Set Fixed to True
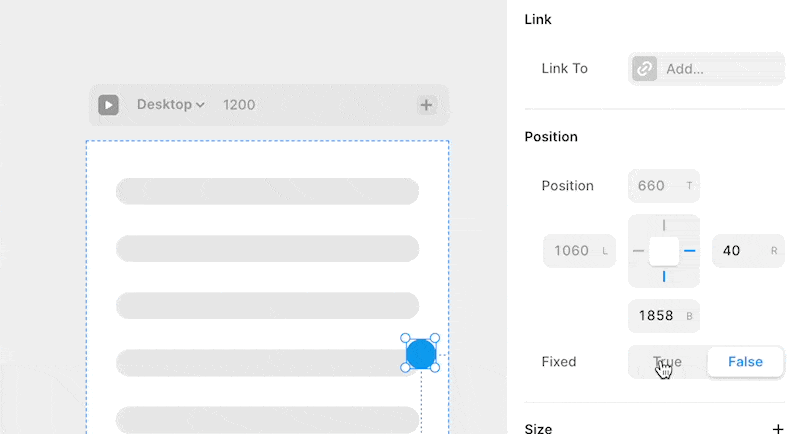The width and height of the screenshot is (800, 434). click(667, 362)
